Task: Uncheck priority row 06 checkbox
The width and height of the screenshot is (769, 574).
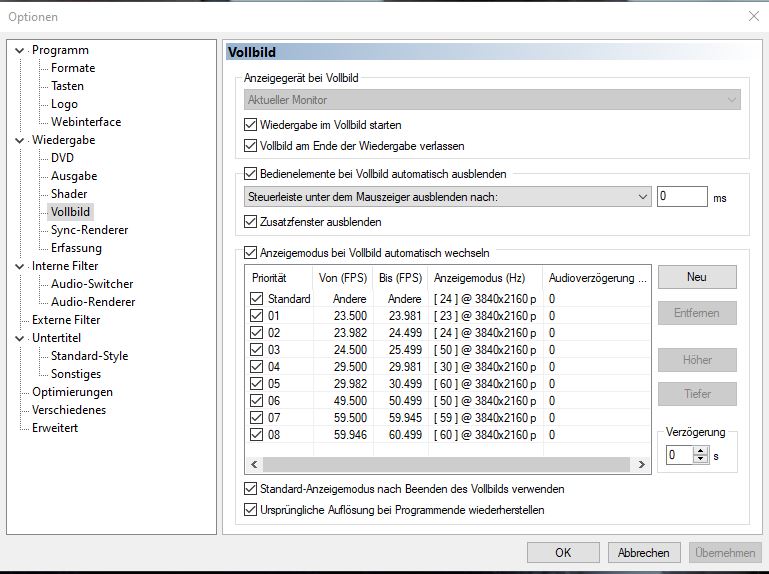Action: pos(256,400)
